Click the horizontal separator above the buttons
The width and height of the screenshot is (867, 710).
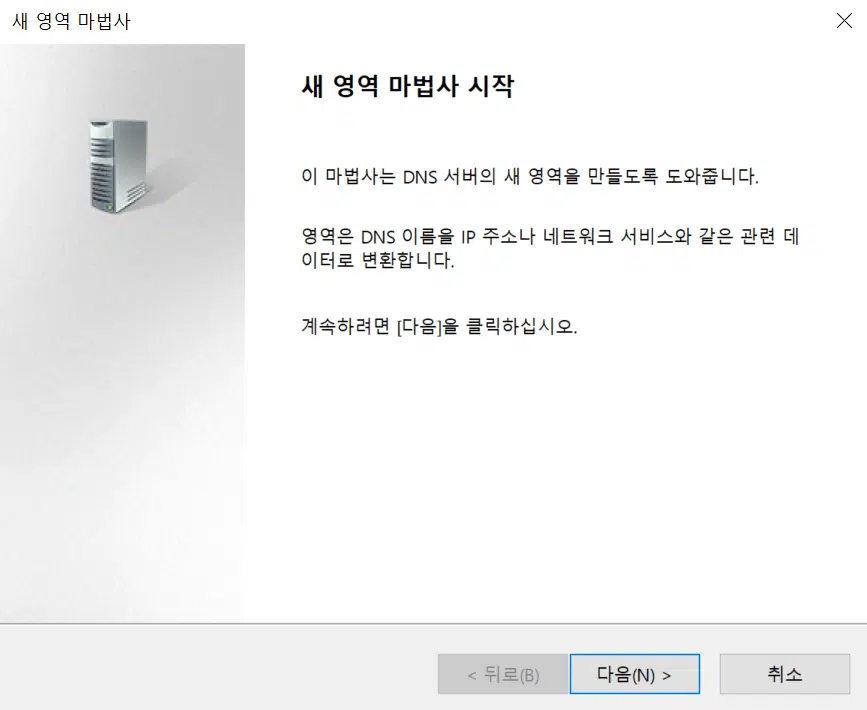click(434, 624)
